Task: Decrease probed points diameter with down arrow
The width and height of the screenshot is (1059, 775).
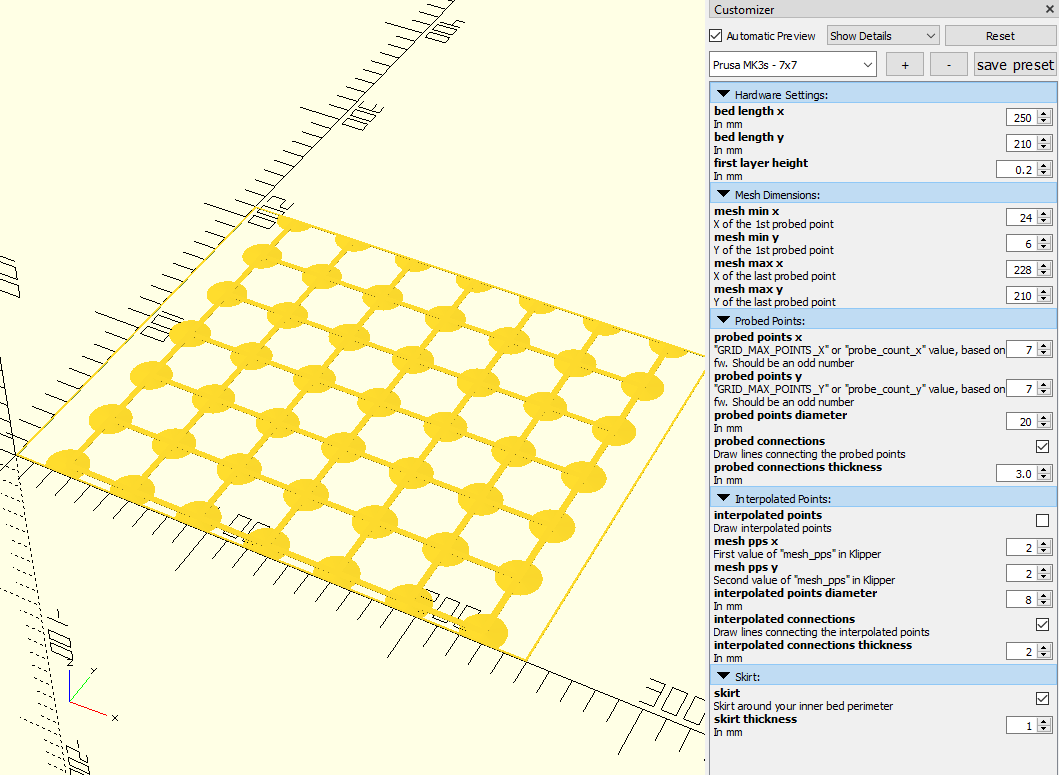Action: click(x=1044, y=427)
